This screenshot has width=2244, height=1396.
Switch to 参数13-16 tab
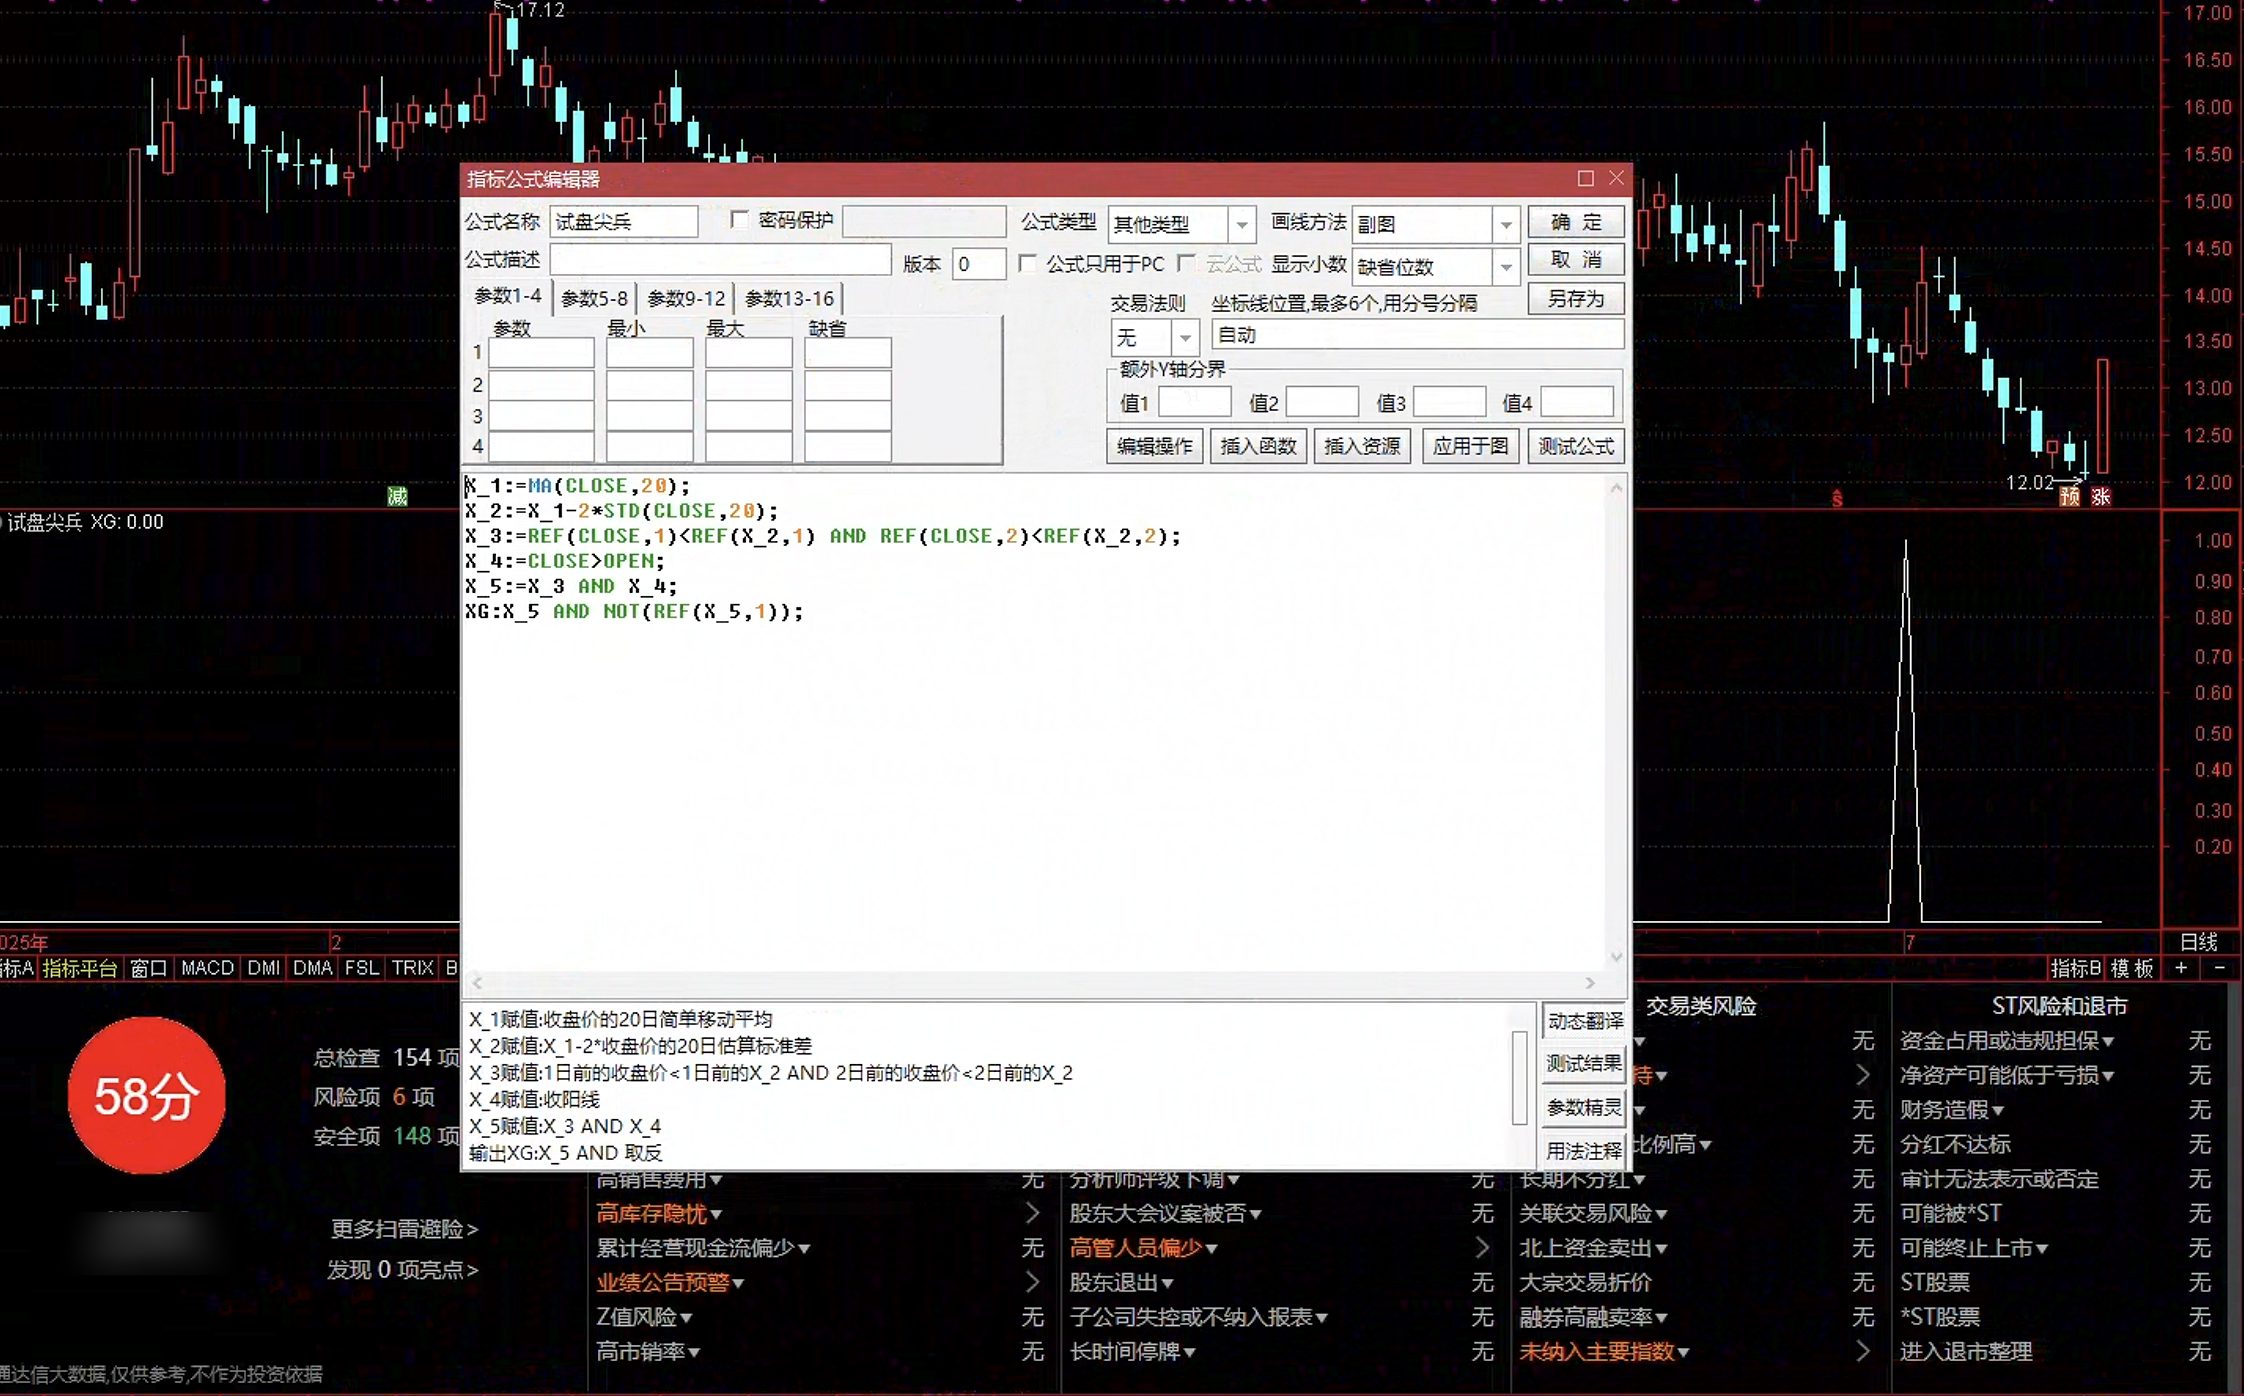[789, 298]
